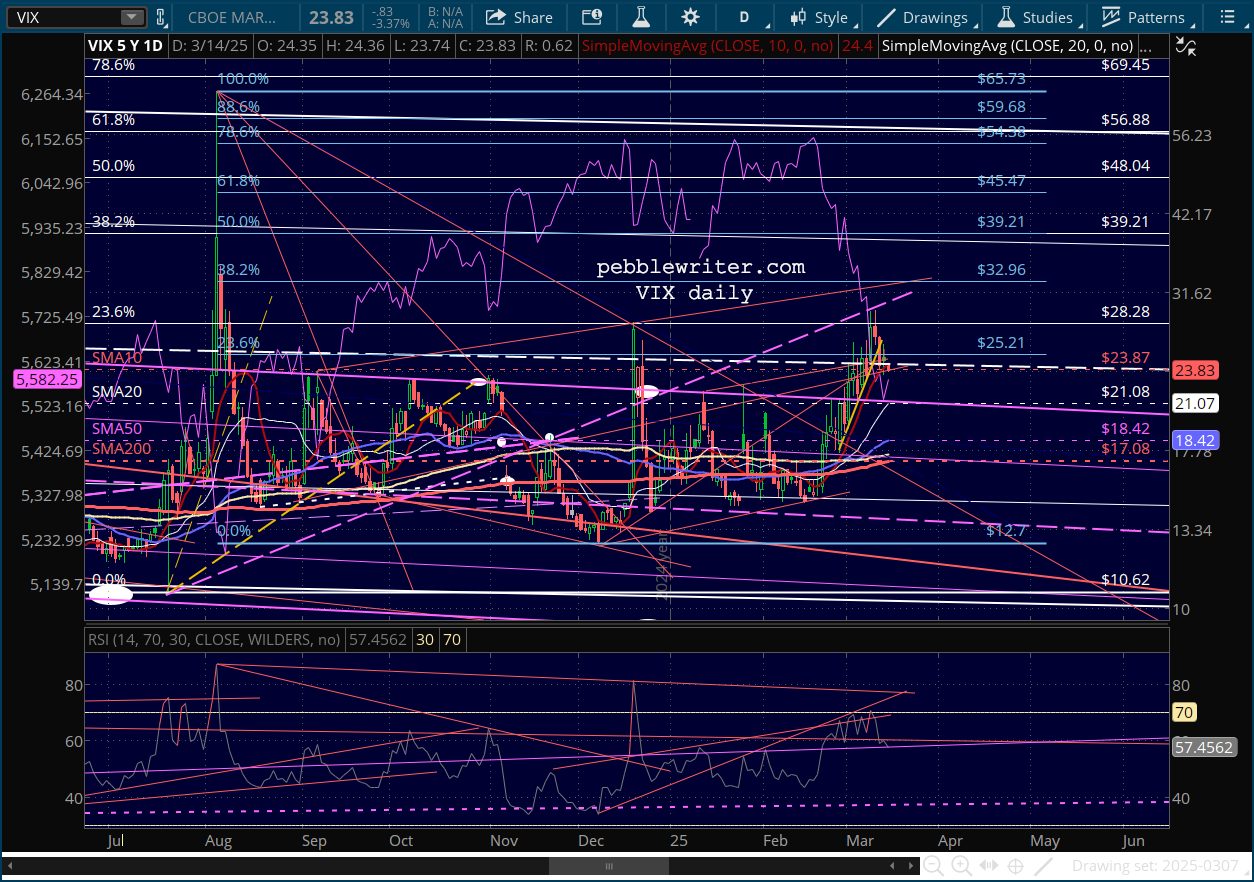Click the pan chart arrows icon
Screen dimensions: 1254x882
[x=988, y=866]
